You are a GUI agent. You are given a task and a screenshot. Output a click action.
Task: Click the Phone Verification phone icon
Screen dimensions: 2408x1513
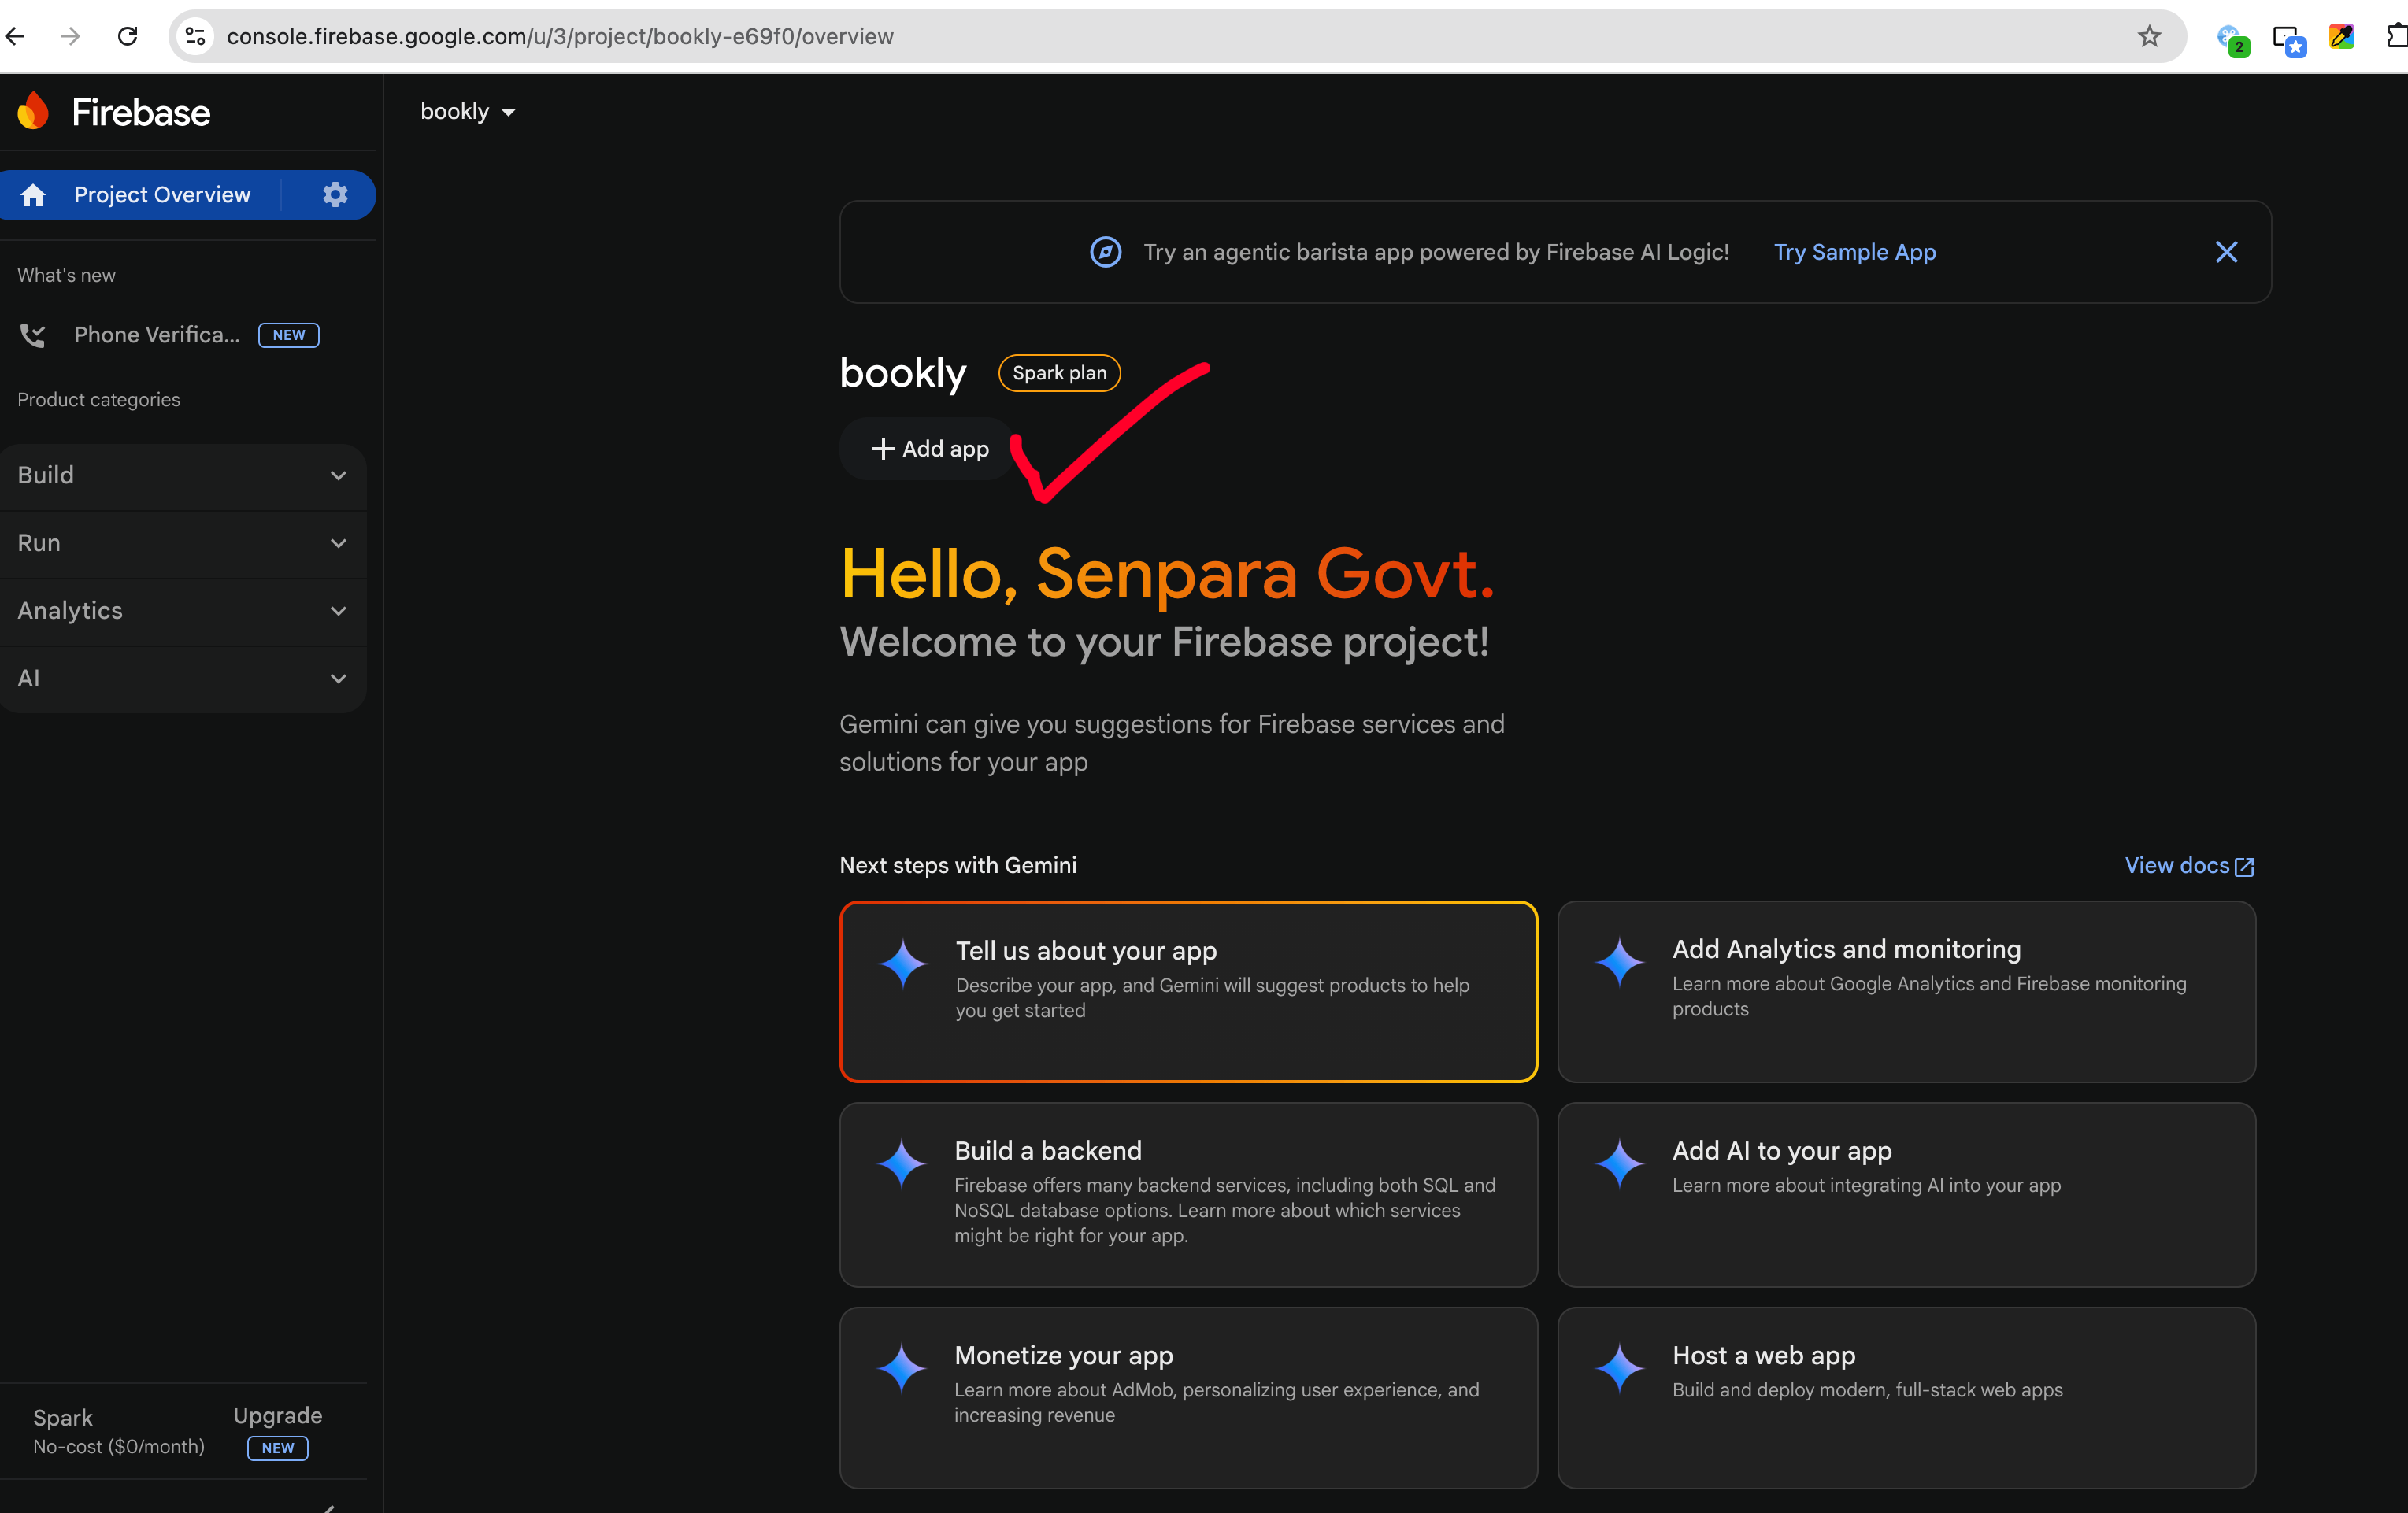click(x=33, y=335)
